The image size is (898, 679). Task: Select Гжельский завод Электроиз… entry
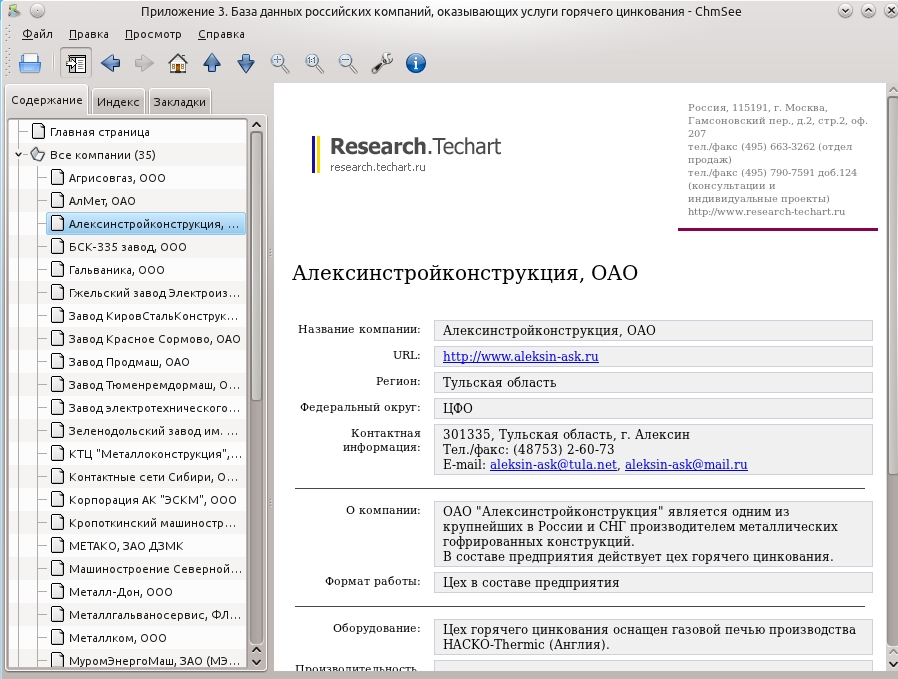click(154, 293)
